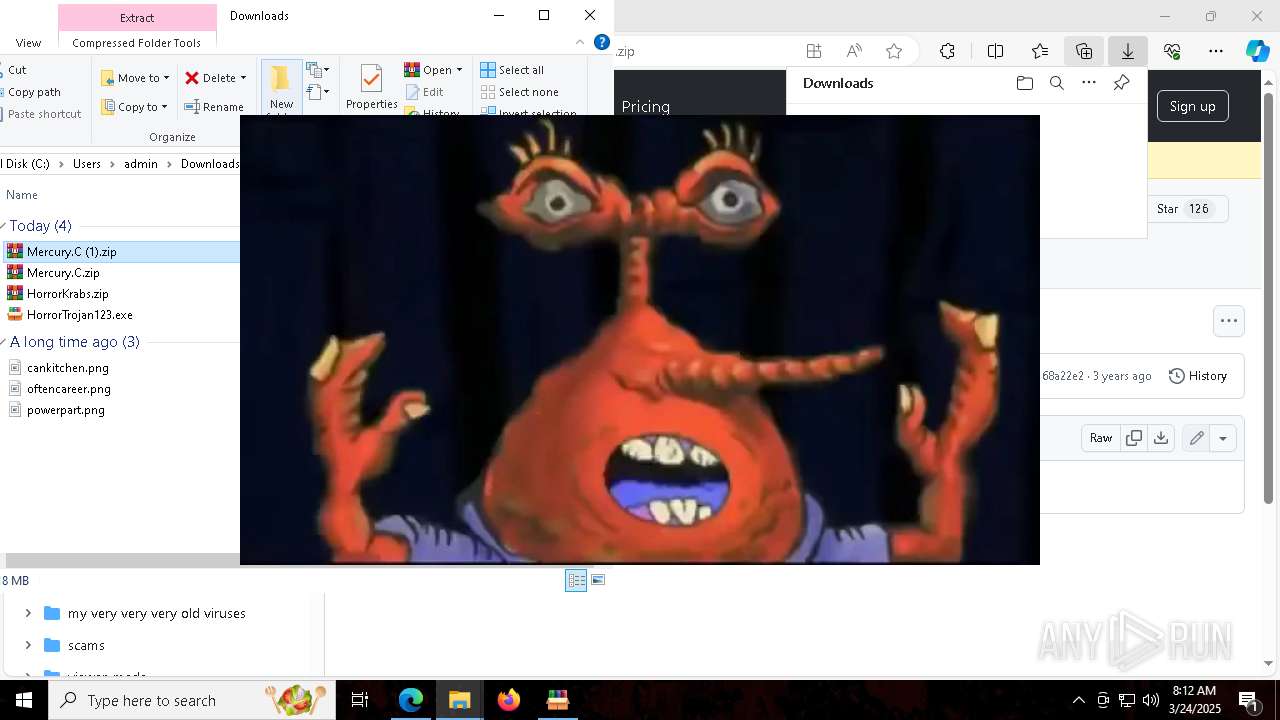The width and height of the screenshot is (1280, 720).
Task: Switch to Large icons view in status bar
Action: [x=598, y=580]
